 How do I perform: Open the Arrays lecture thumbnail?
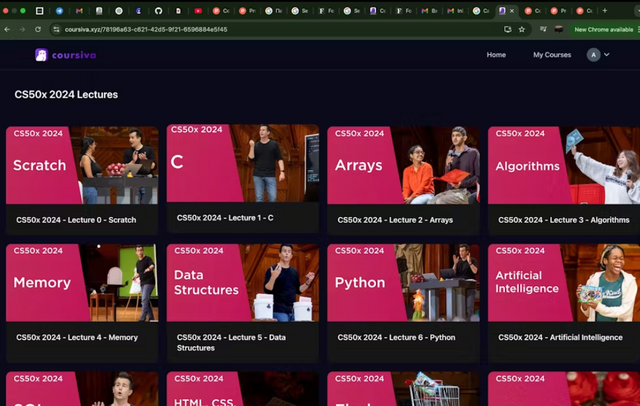[x=403, y=165]
